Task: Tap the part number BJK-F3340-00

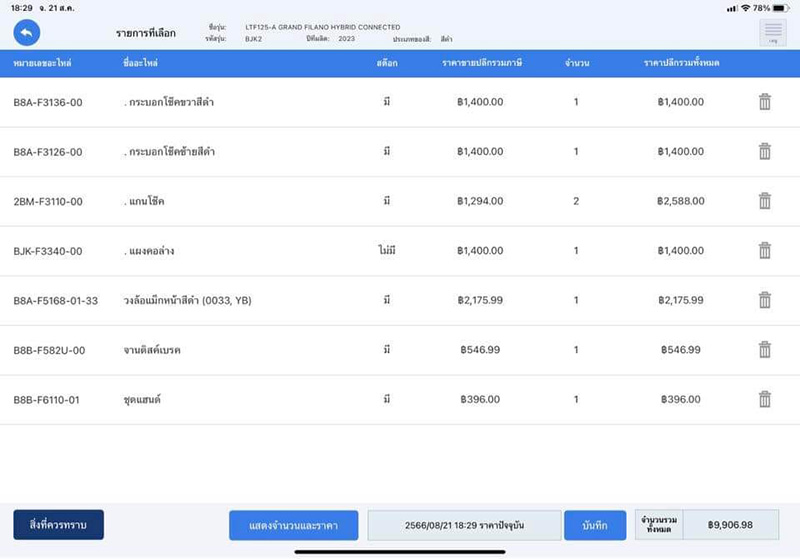Action: click(48, 251)
